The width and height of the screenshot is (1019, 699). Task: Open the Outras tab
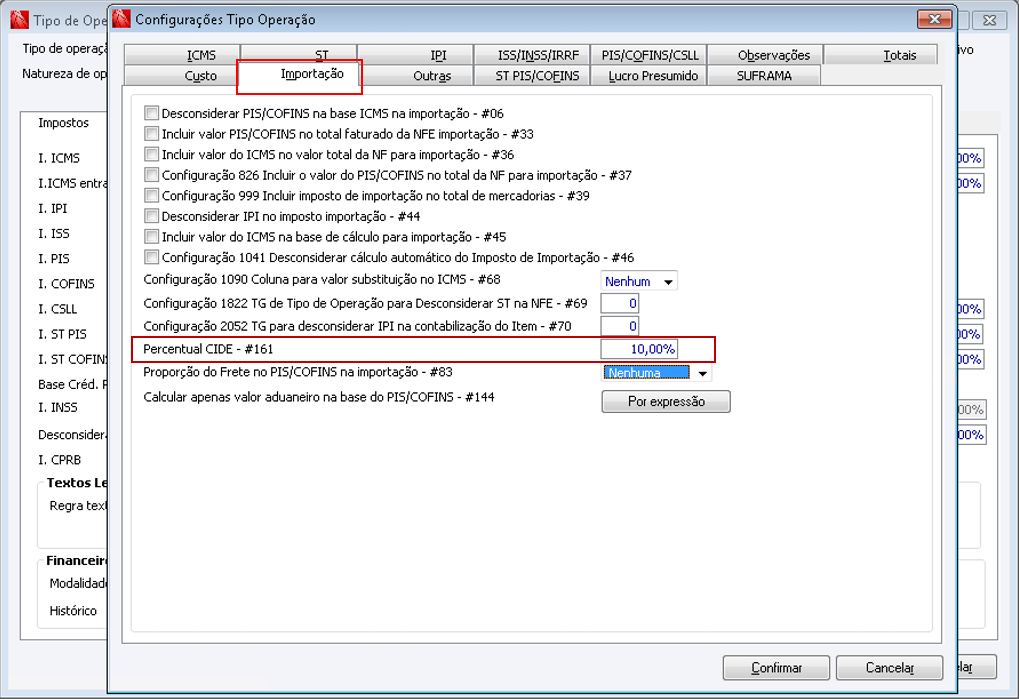tap(416, 75)
